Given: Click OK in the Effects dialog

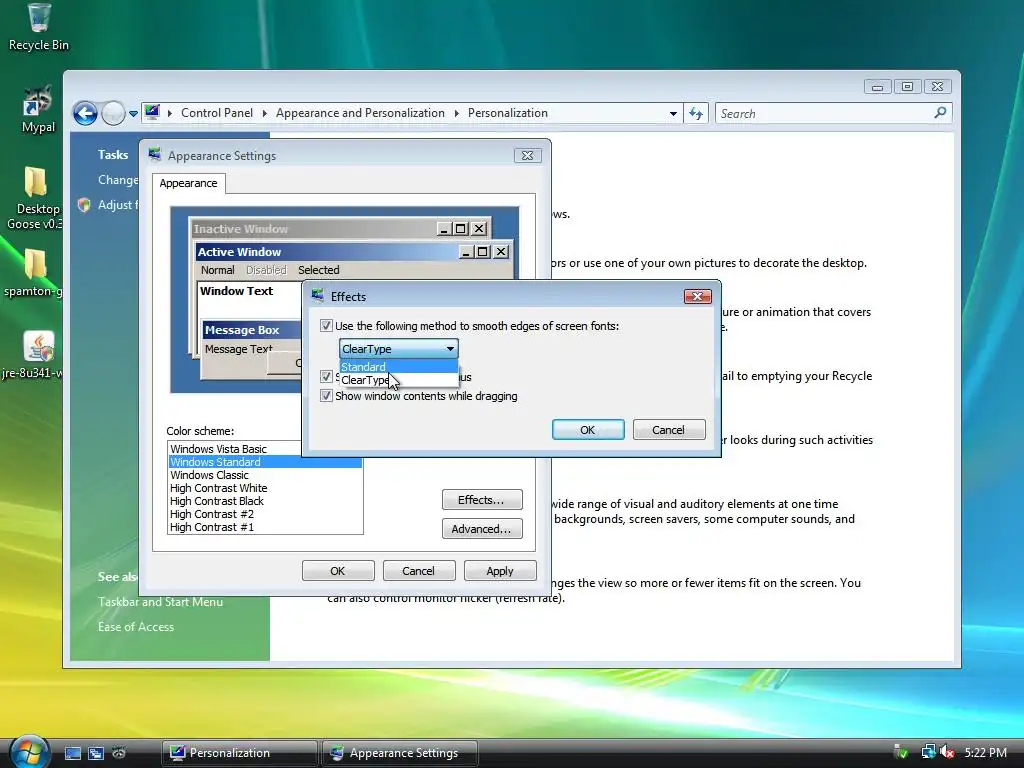Looking at the screenshot, I should pos(588,430).
